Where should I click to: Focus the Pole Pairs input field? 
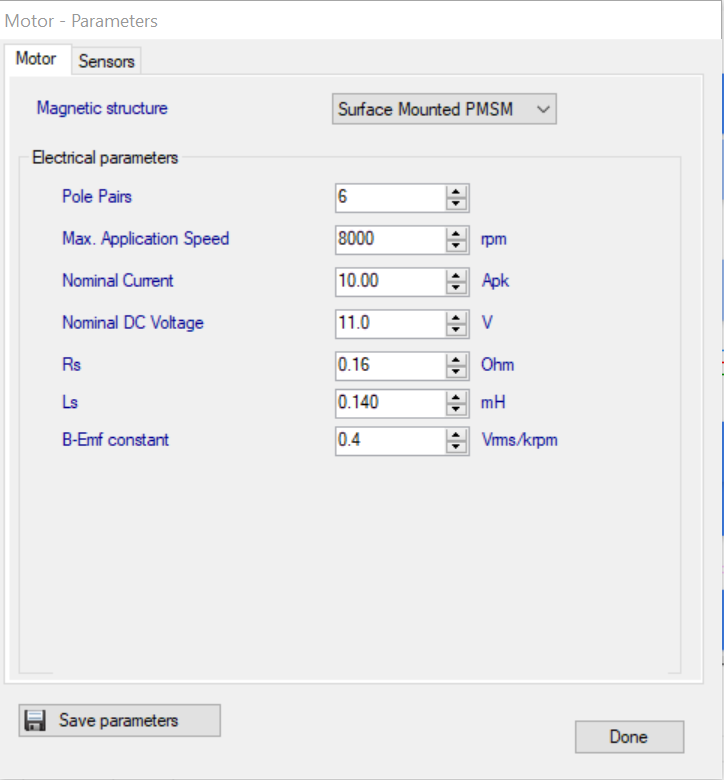pos(390,197)
